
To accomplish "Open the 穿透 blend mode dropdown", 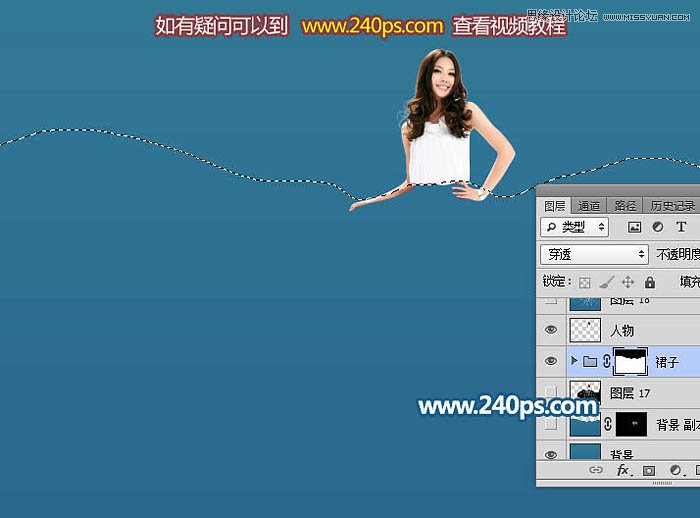I will (594, 255).
